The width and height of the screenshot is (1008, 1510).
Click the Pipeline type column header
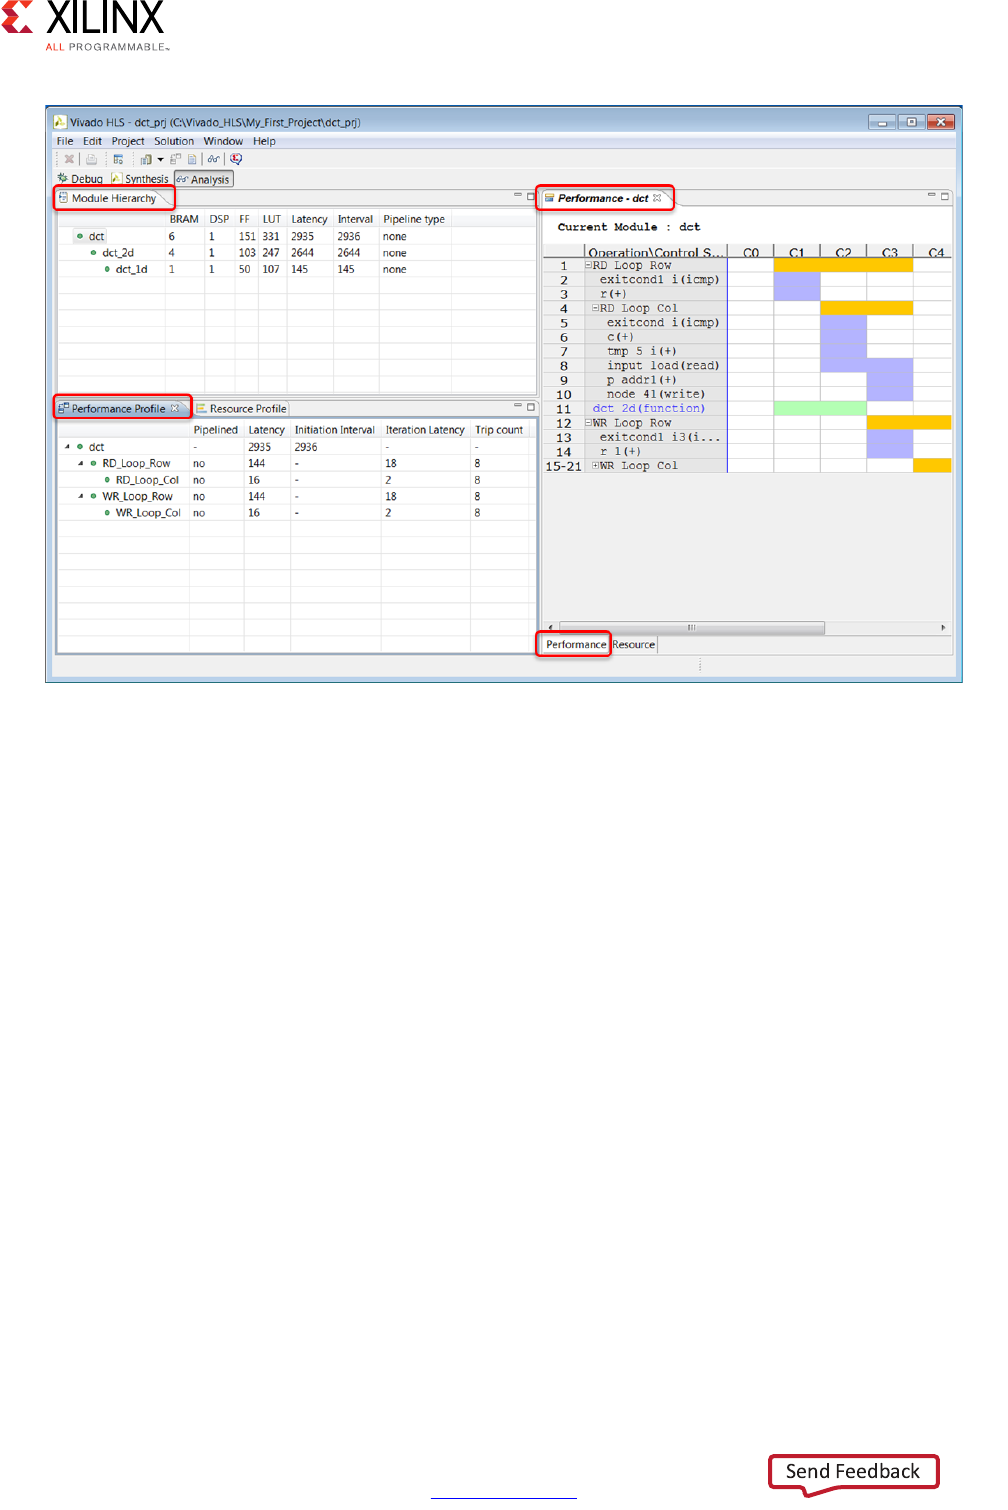click(x=414, y=219)
